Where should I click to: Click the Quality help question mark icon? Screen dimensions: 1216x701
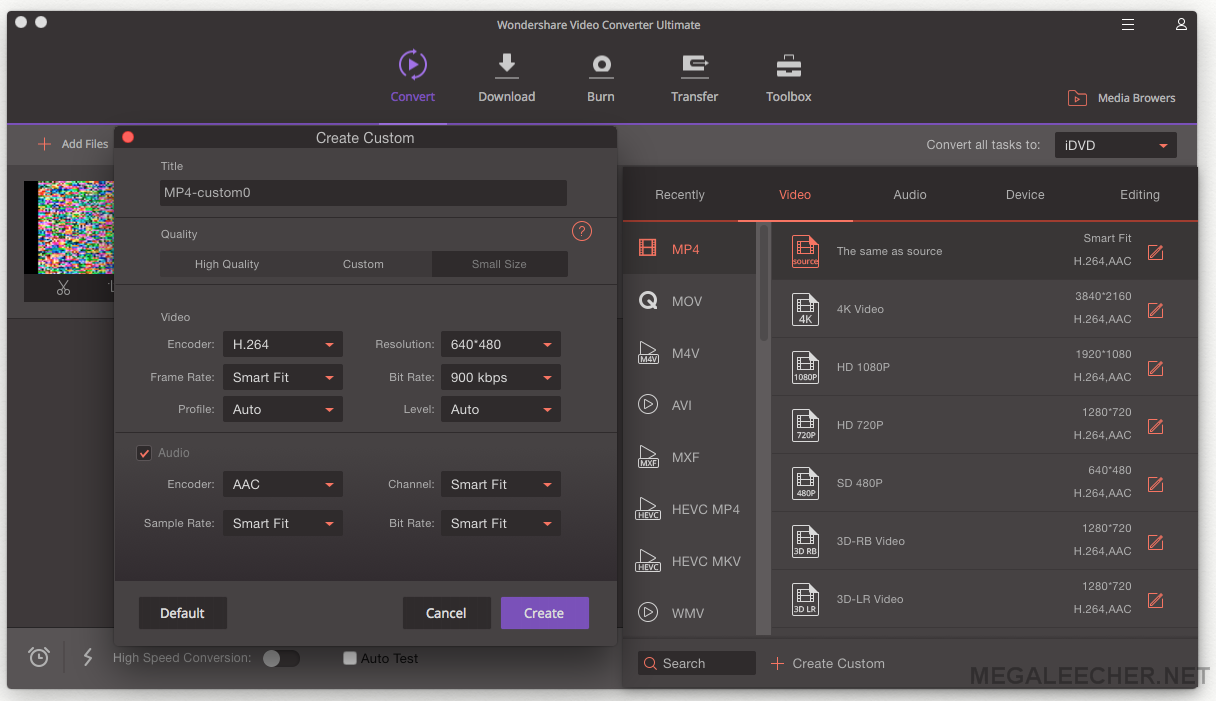point(582,232)
